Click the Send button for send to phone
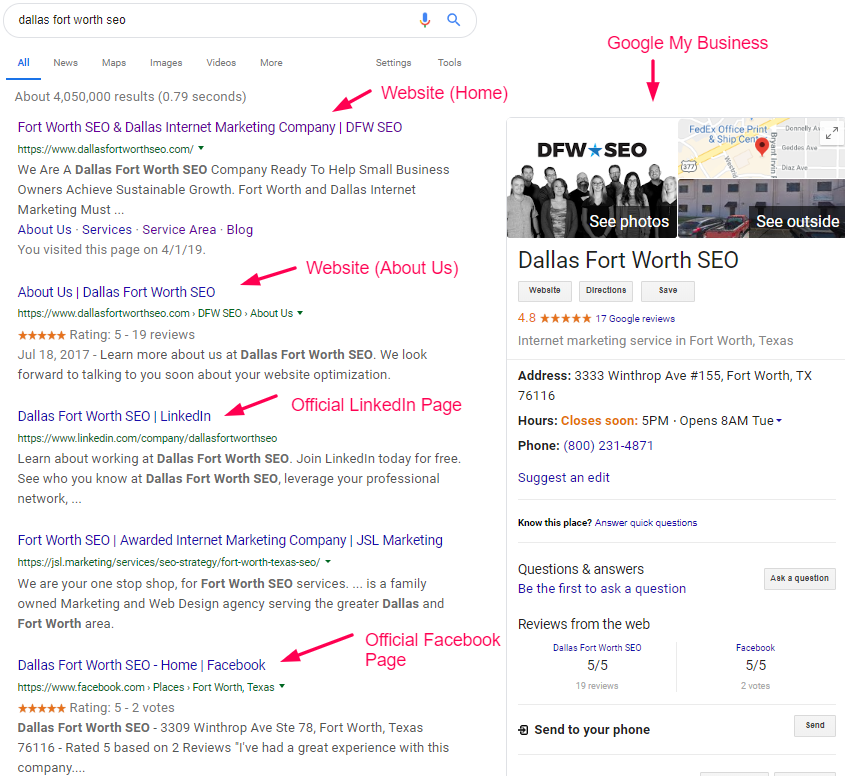Viewport: 845px width, 776px height. pos(815,725)
